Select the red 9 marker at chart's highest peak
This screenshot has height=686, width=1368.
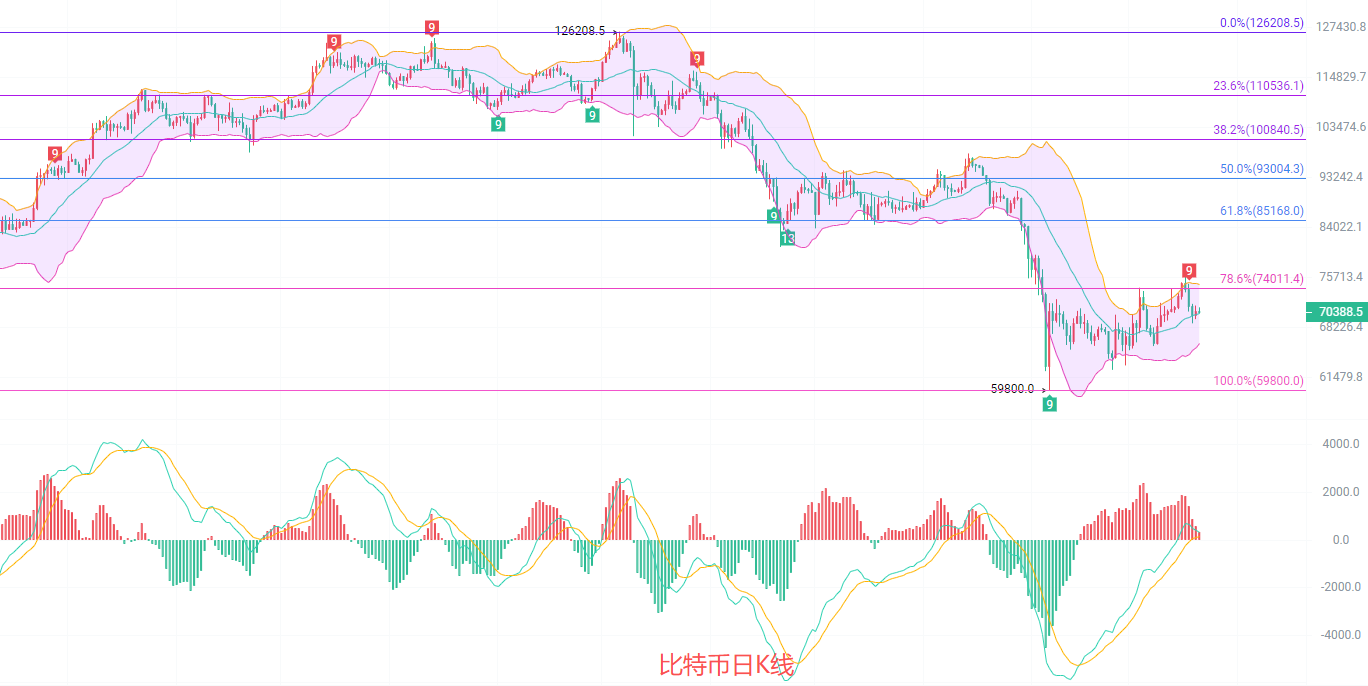[x=431, y=27]
